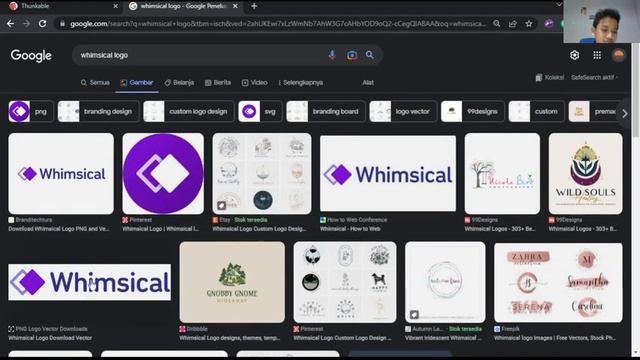Close the Thunkable tab
Screen dimensions: 640x360
click(116, 6)
